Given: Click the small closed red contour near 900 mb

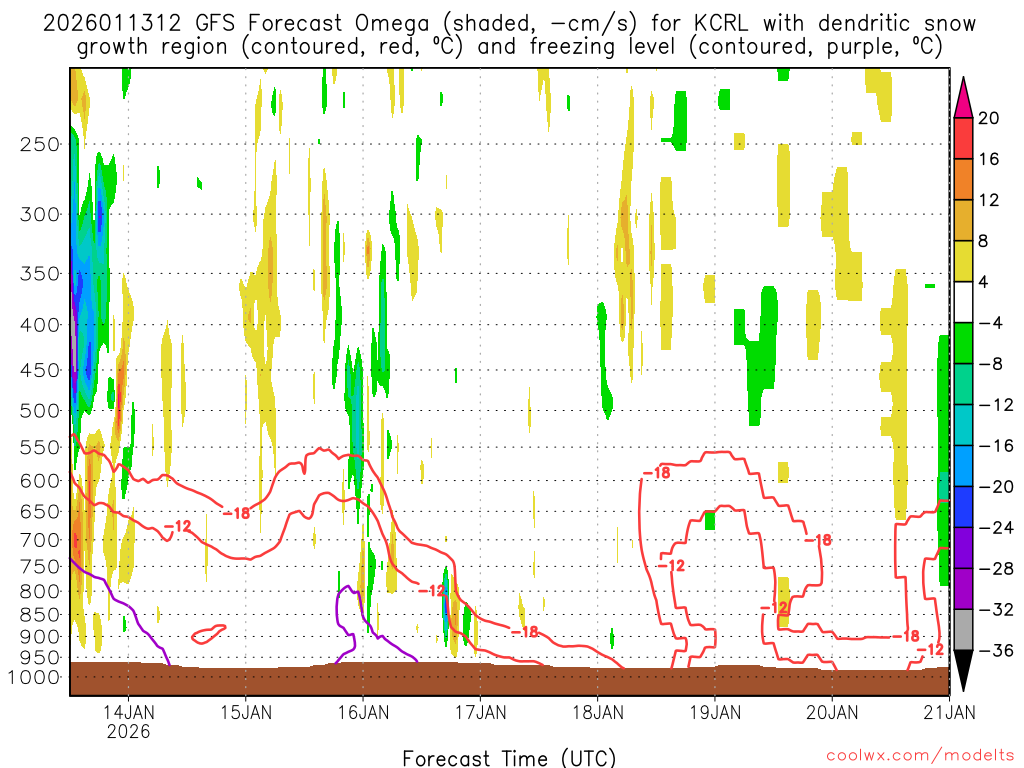Looking at the screenshot, I should [x=209, y=634].
